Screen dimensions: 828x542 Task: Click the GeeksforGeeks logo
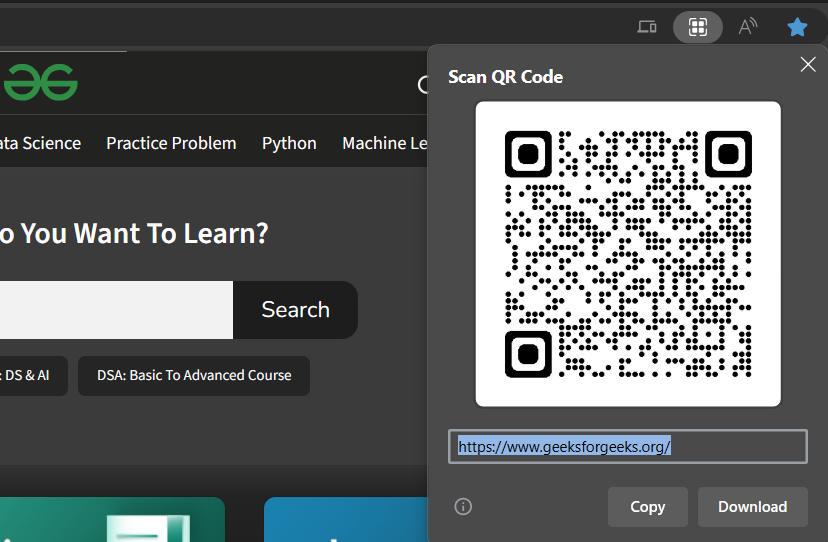(41, 82)
